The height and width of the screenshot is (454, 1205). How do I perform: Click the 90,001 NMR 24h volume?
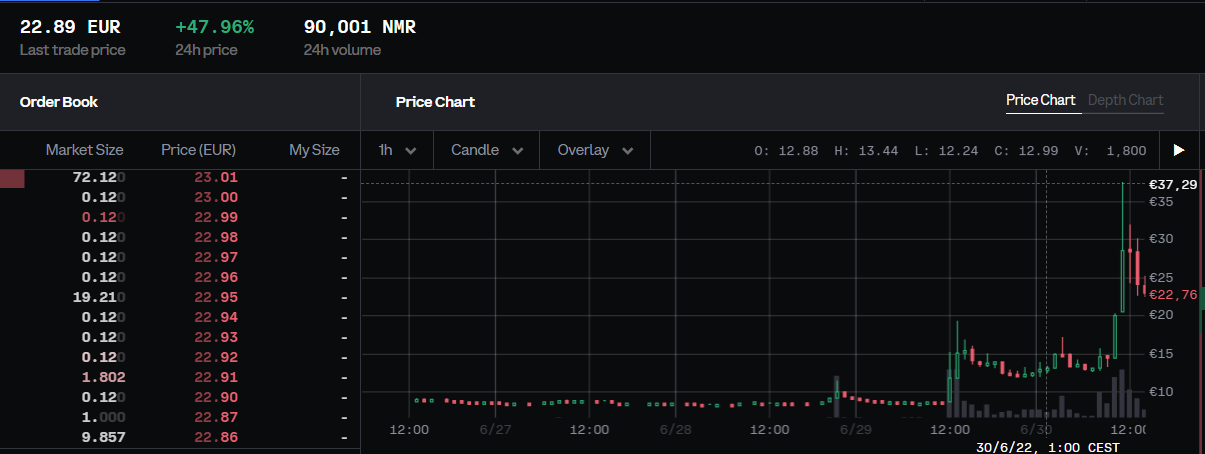click(x=359, y=27)
